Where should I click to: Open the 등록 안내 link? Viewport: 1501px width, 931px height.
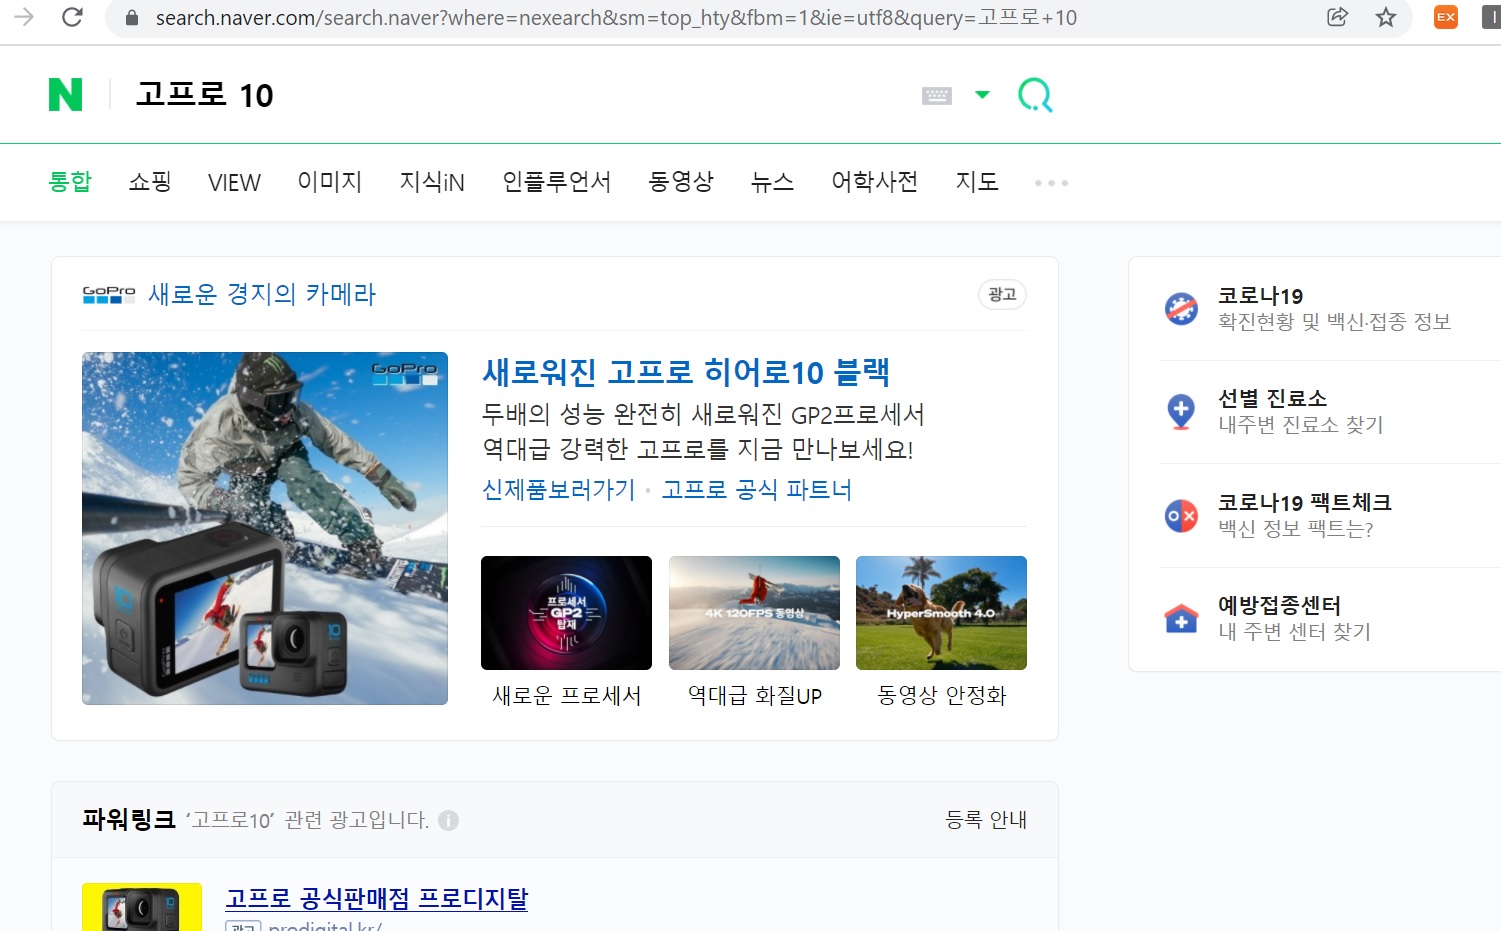coord(986,820)
